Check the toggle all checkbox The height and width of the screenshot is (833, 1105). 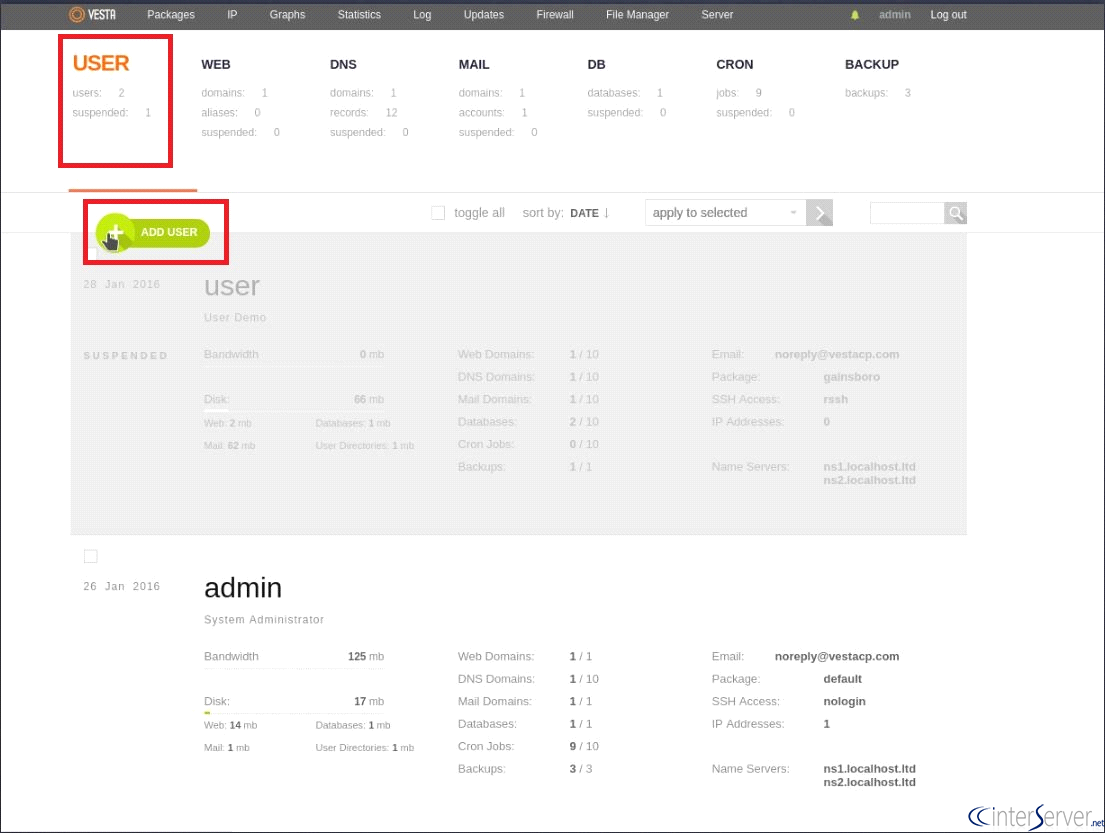(x=438, y=213)
